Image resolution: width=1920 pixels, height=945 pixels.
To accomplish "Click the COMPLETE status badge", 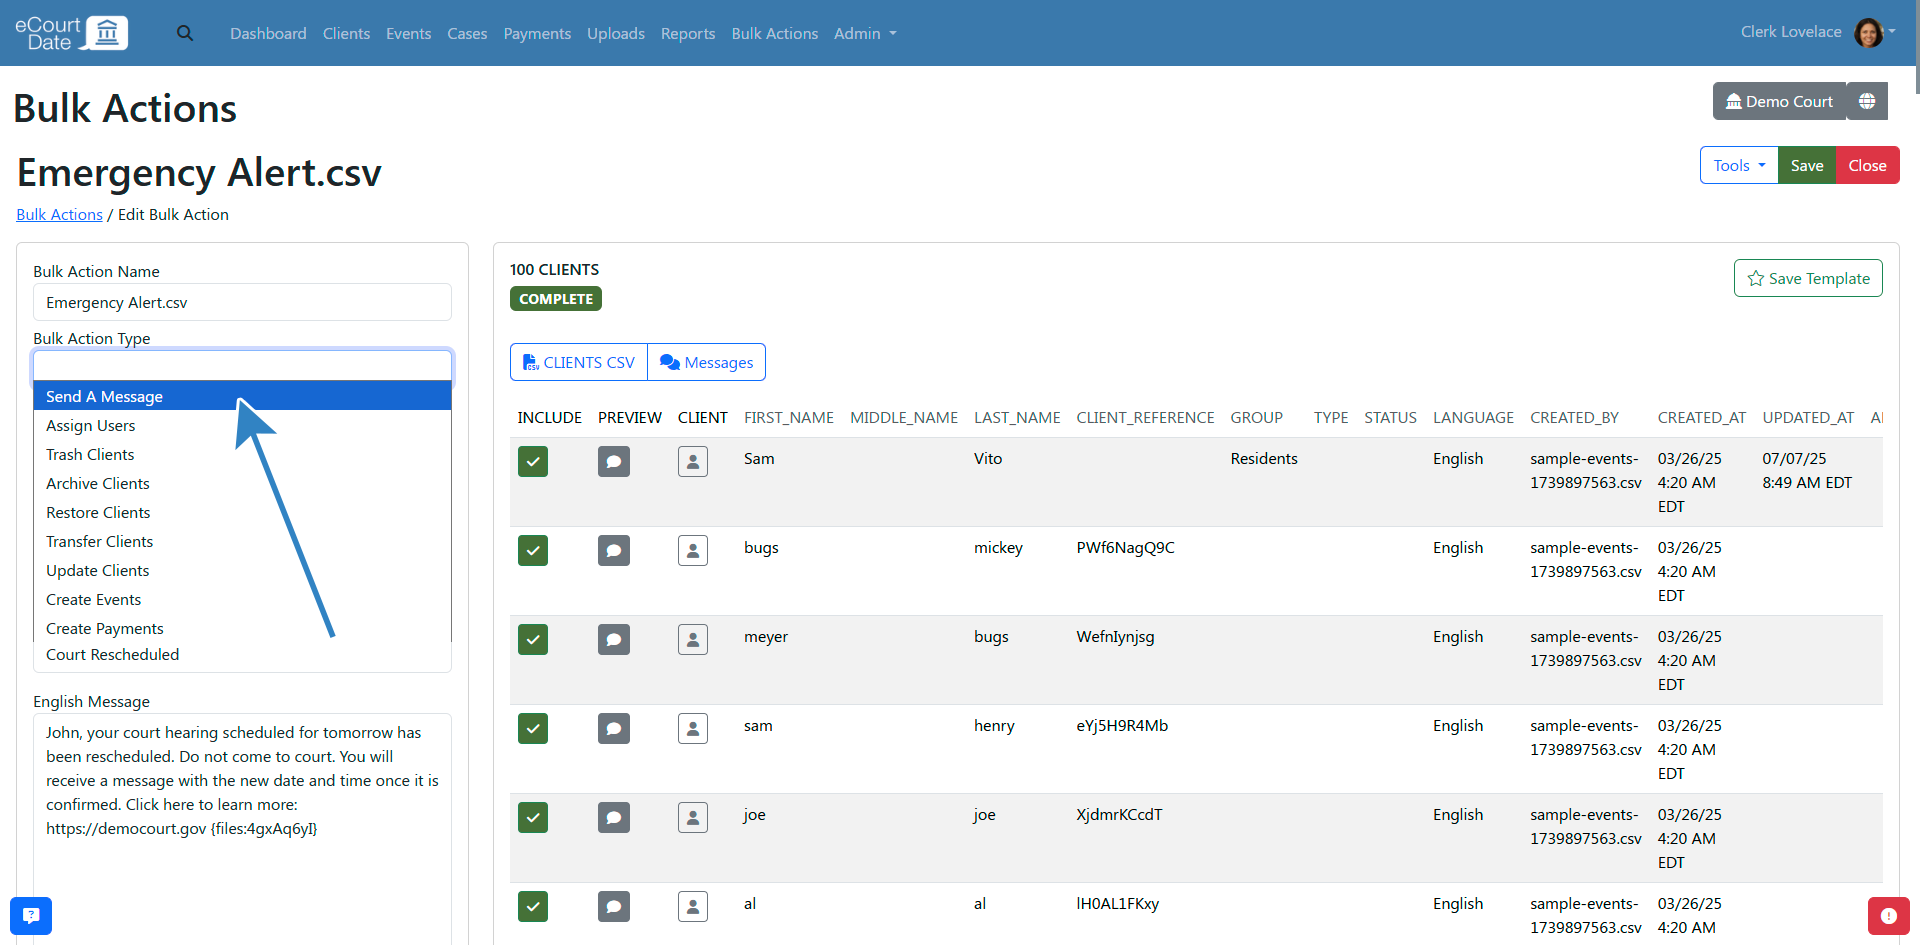I will click(556, 299).
